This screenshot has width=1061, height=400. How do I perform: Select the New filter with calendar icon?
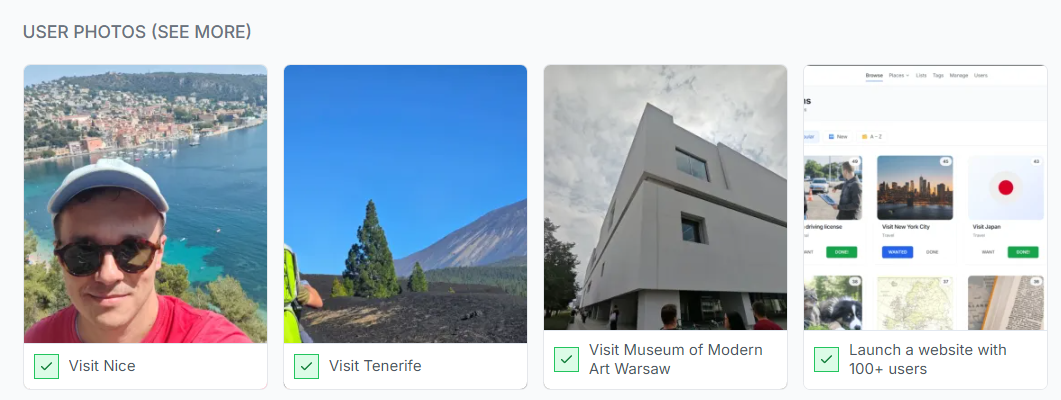838,137
